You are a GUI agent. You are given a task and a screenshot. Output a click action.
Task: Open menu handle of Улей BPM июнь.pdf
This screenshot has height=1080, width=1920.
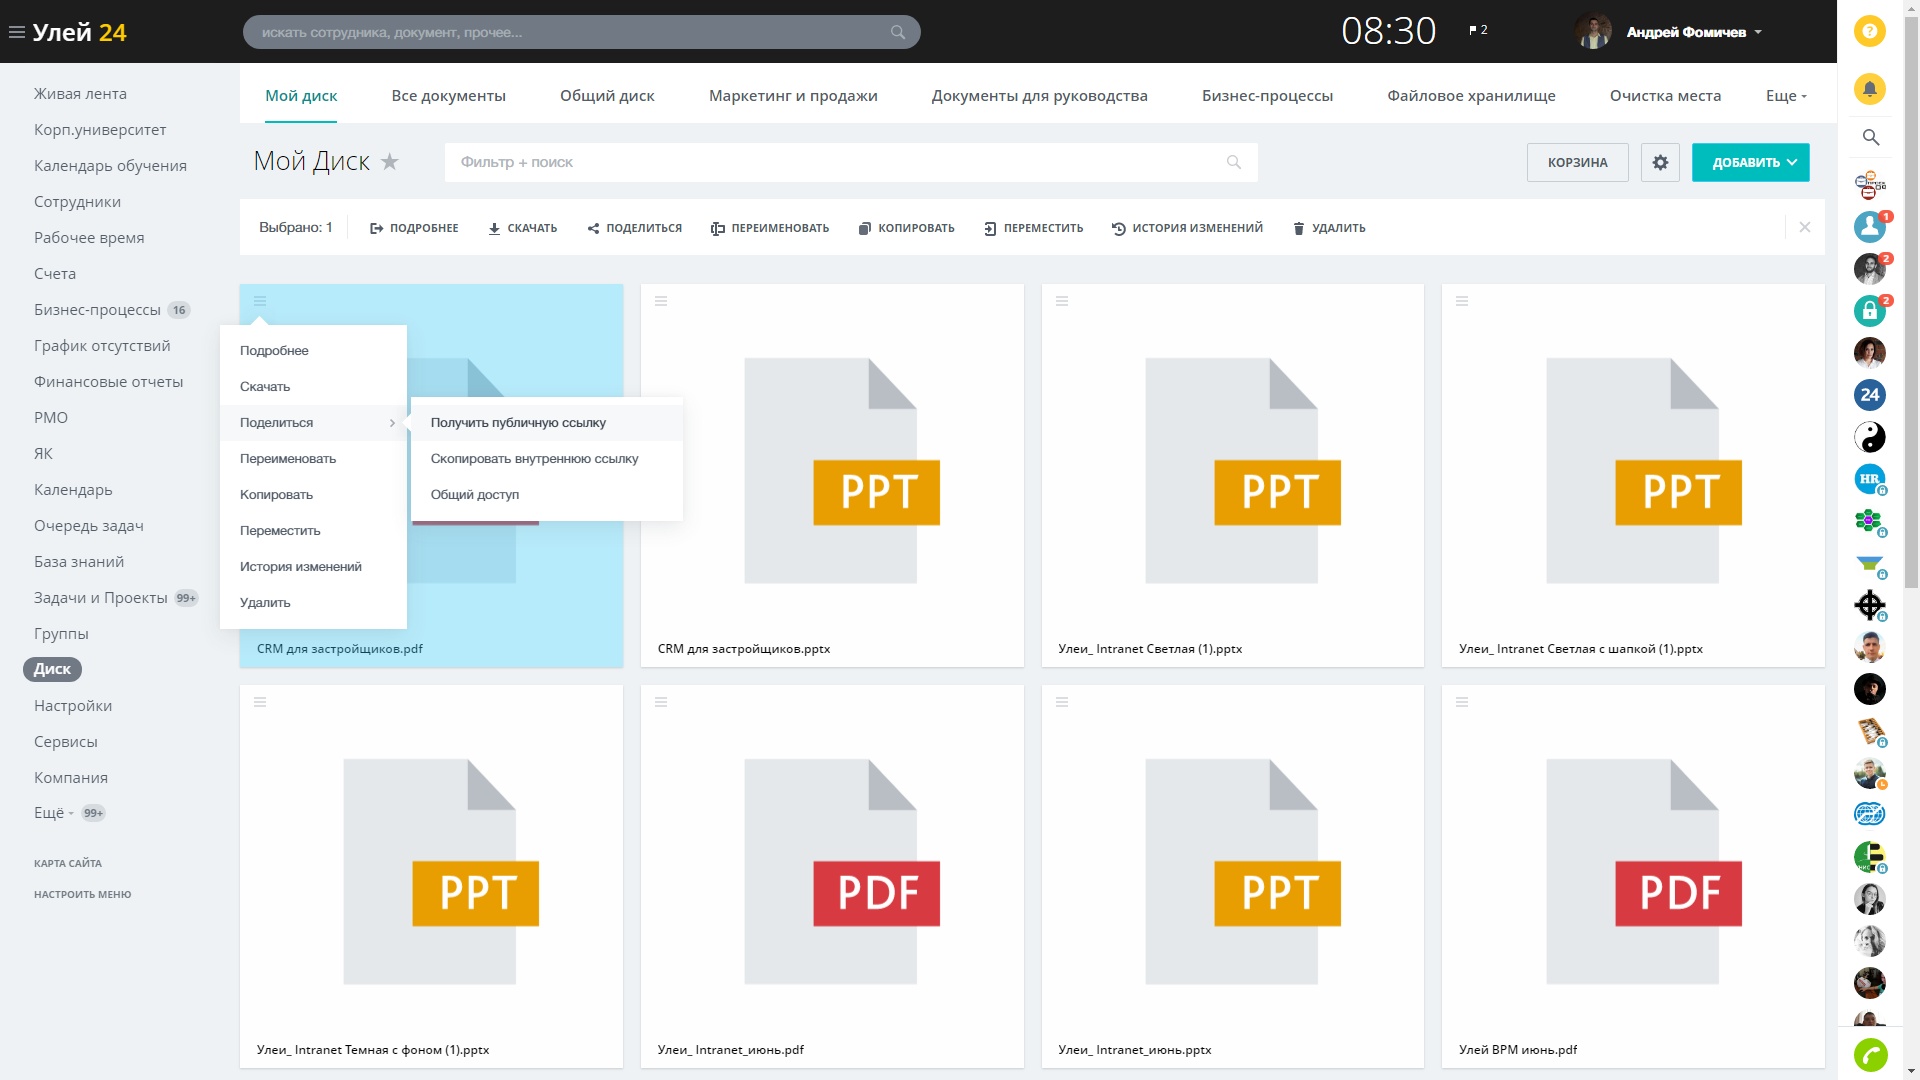1462,702
